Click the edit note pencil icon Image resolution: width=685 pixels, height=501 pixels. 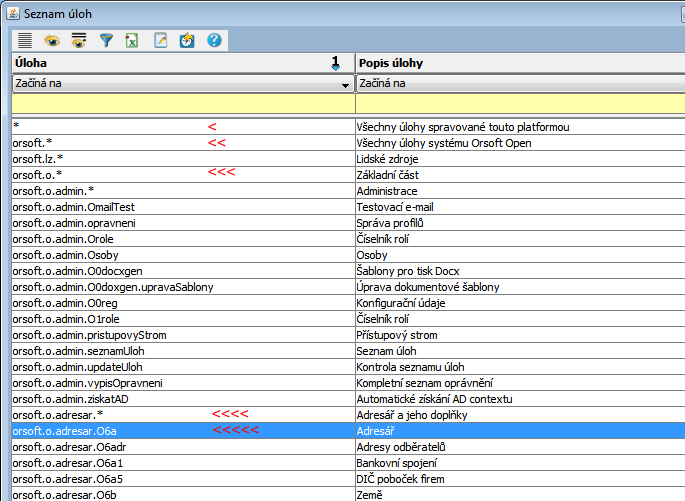(x=160, y=40)
